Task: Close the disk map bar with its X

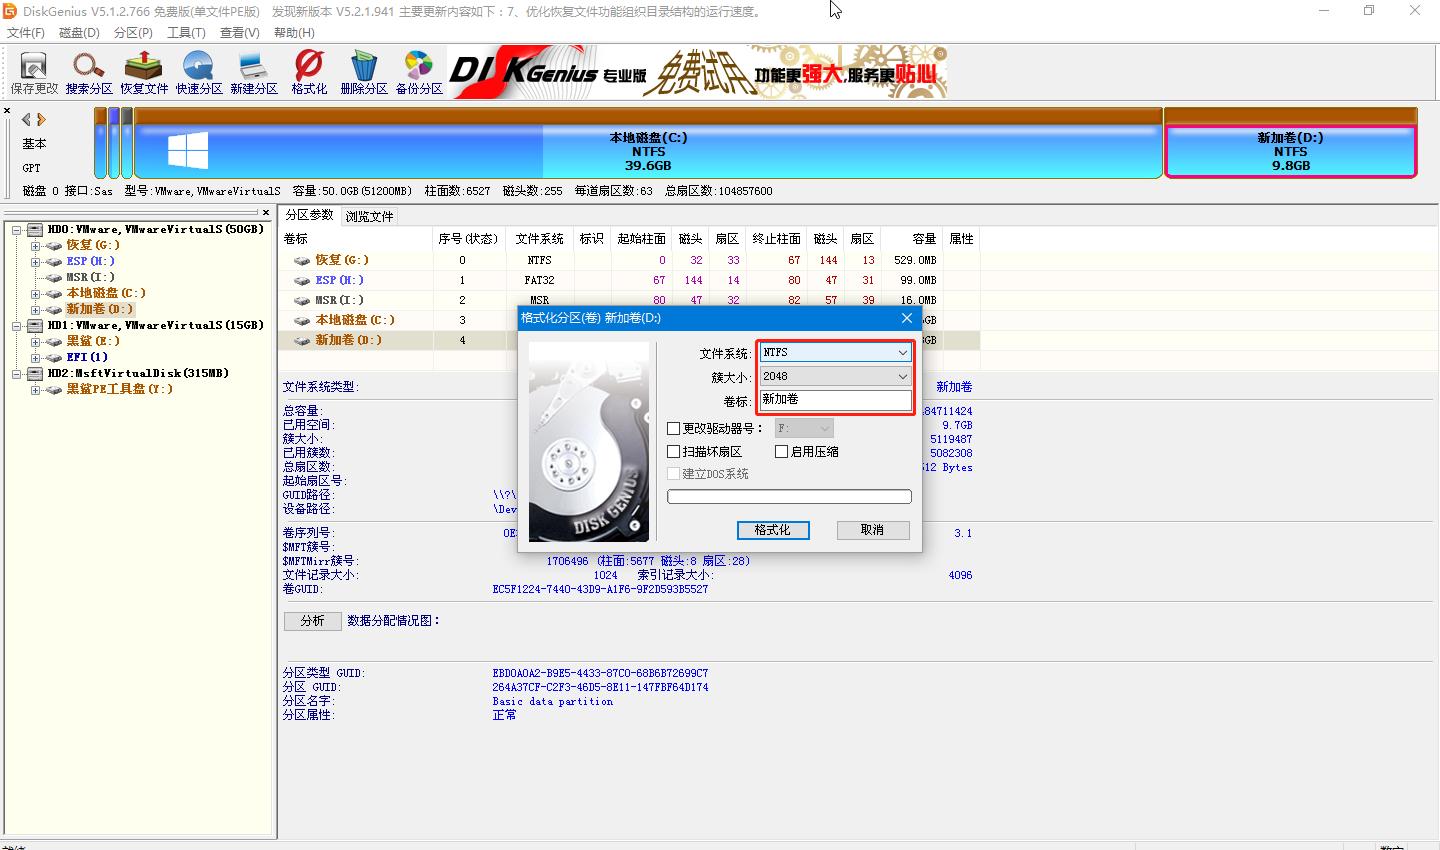Action: click(x=7, y=111)
